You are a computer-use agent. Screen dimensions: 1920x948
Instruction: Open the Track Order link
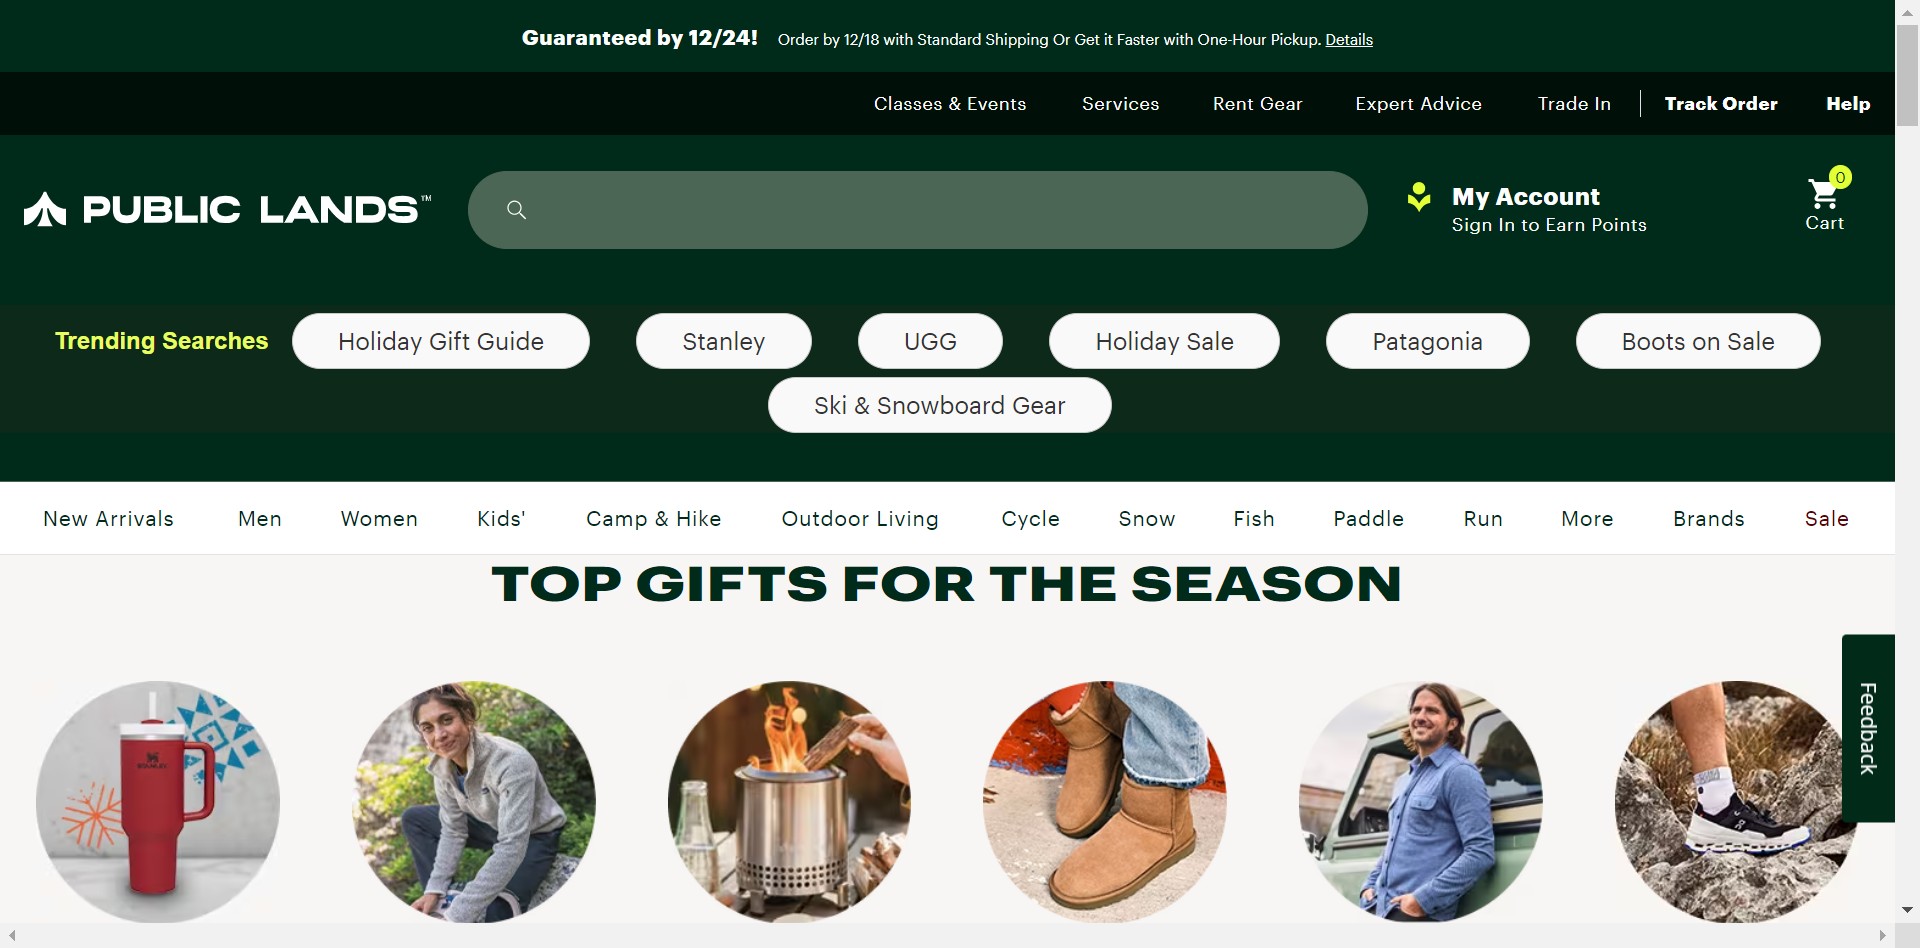click(x=1720, y=104)
